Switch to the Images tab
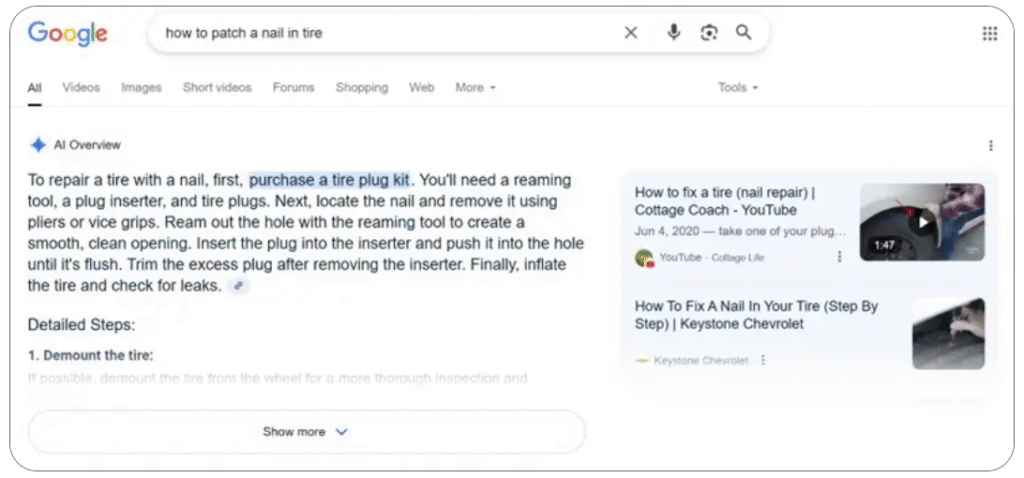This screenshot has height=478, width=1024. point(141,88)
